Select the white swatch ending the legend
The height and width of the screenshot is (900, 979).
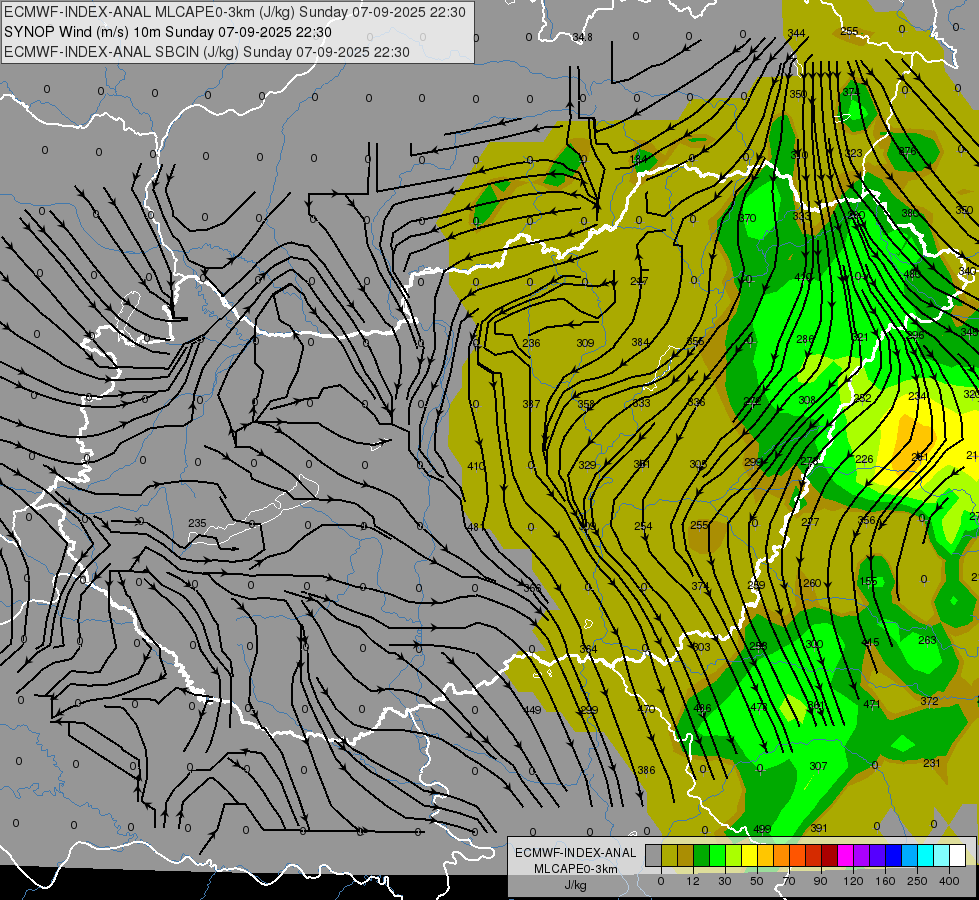click(x=957, y=855)
